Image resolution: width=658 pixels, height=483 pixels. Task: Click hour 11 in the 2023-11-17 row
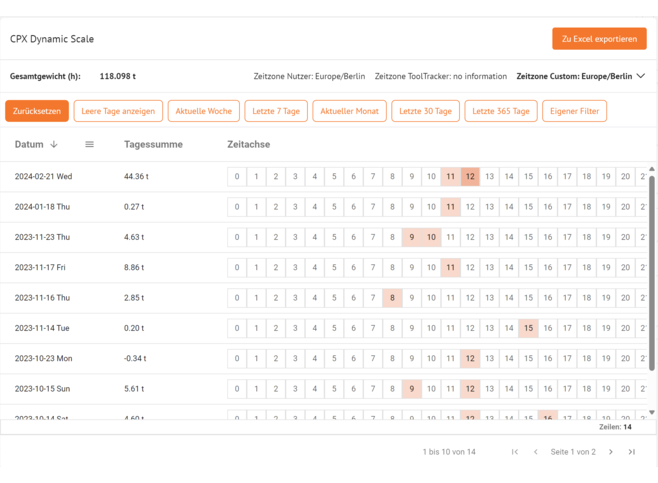pos(451,267)
